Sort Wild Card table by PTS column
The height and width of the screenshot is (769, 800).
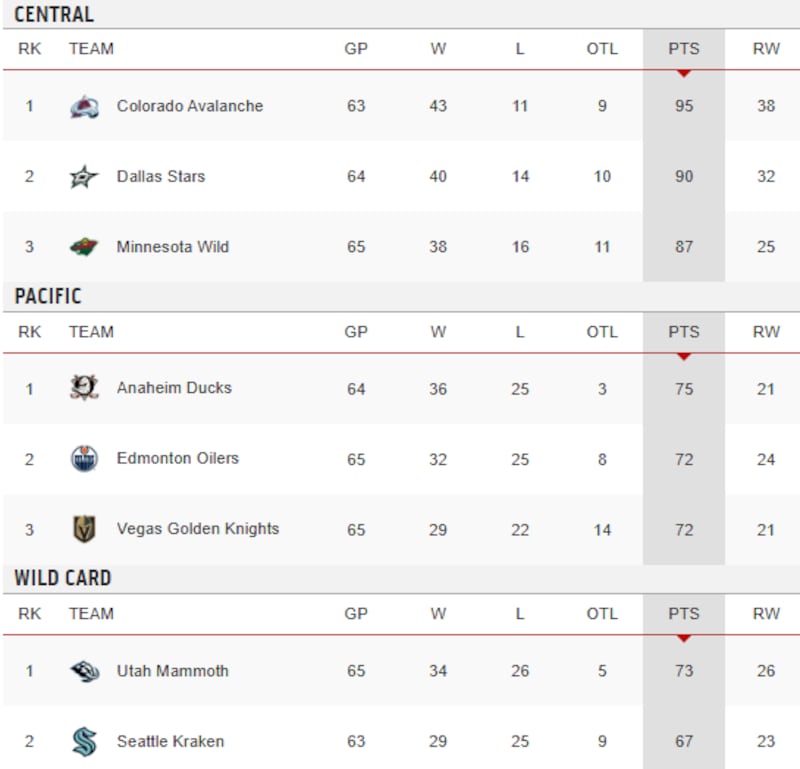684,614
